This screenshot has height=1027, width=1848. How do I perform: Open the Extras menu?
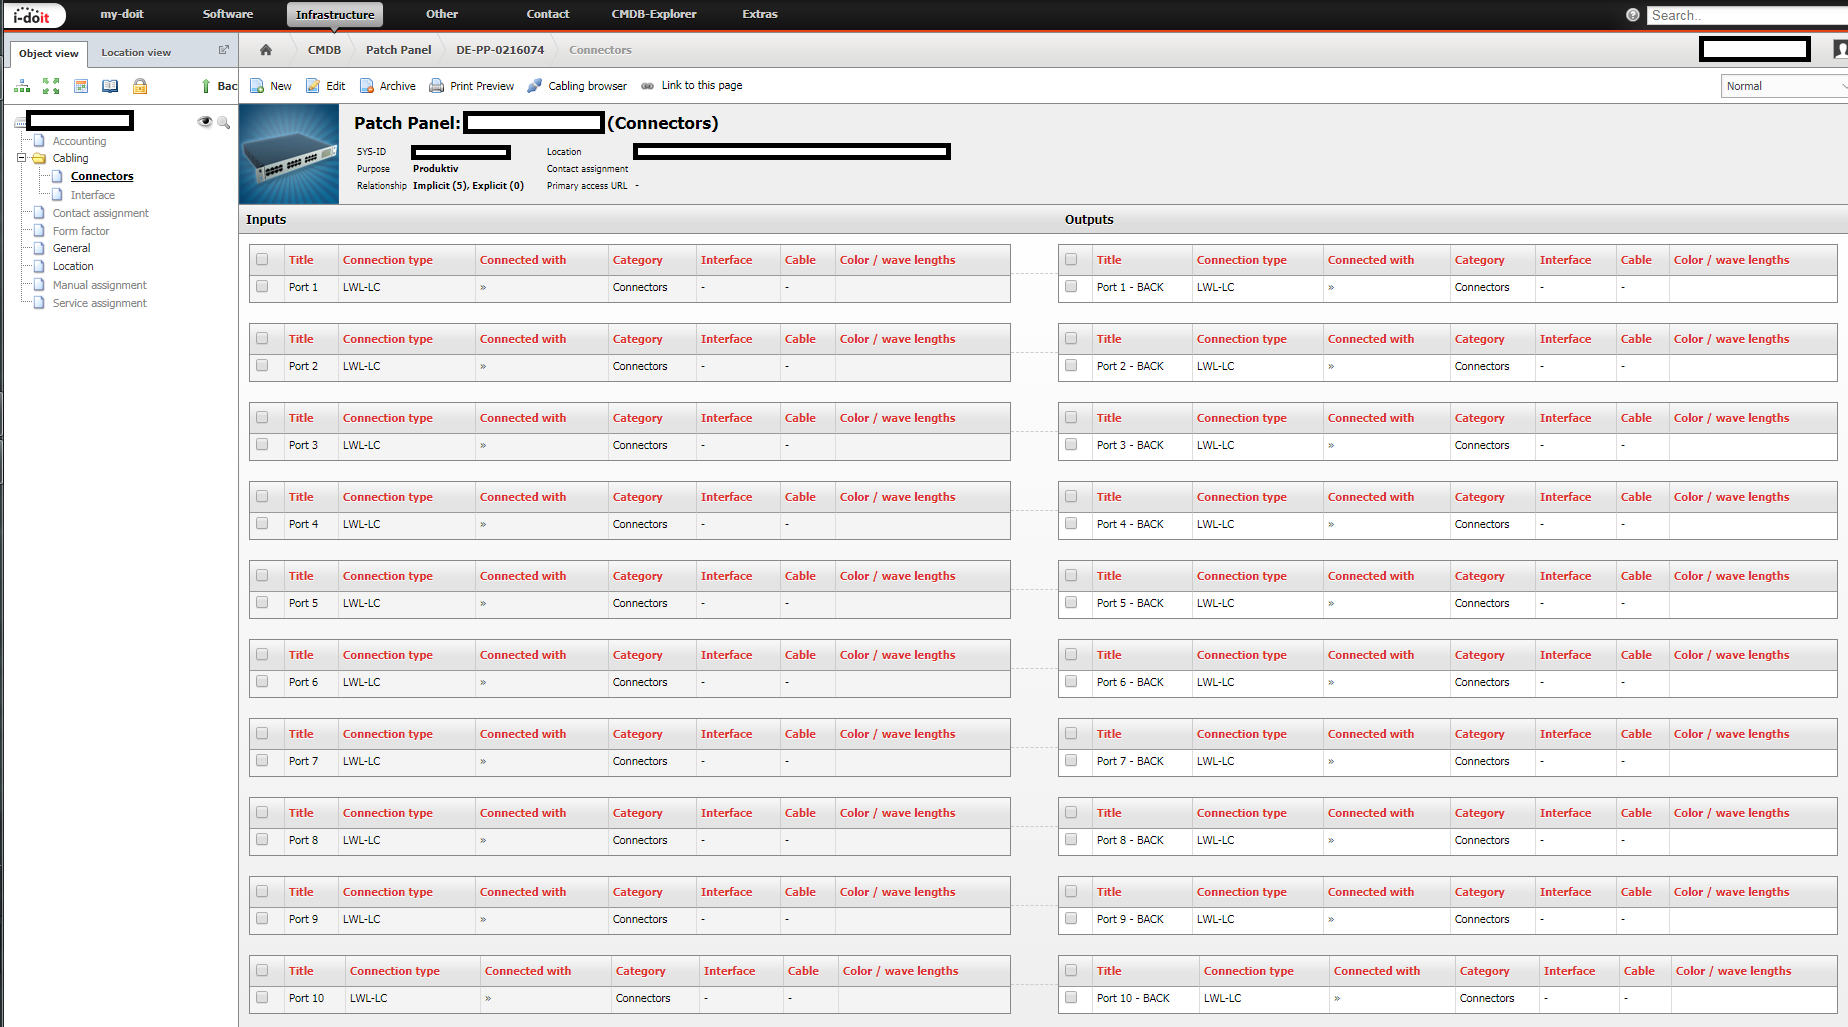click(760, 14)
